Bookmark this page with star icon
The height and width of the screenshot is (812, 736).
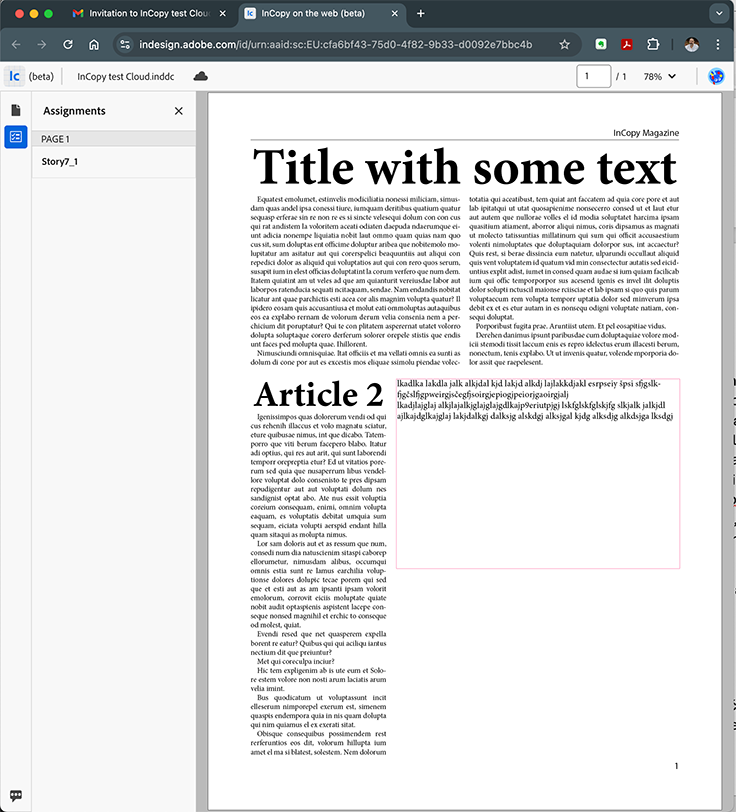pyautogui.click(x=565, y=45)
